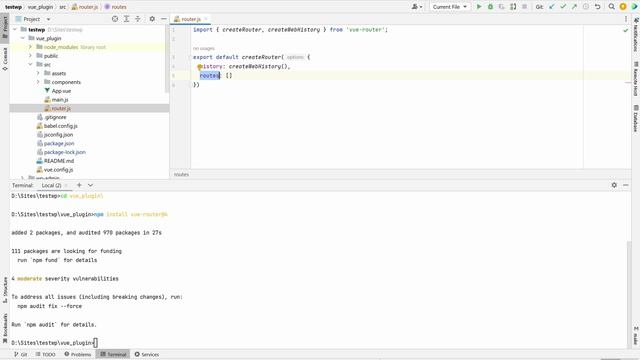Select the Local (2) terminal tab
Screen dimensions: 640x360
coord(51,185)
